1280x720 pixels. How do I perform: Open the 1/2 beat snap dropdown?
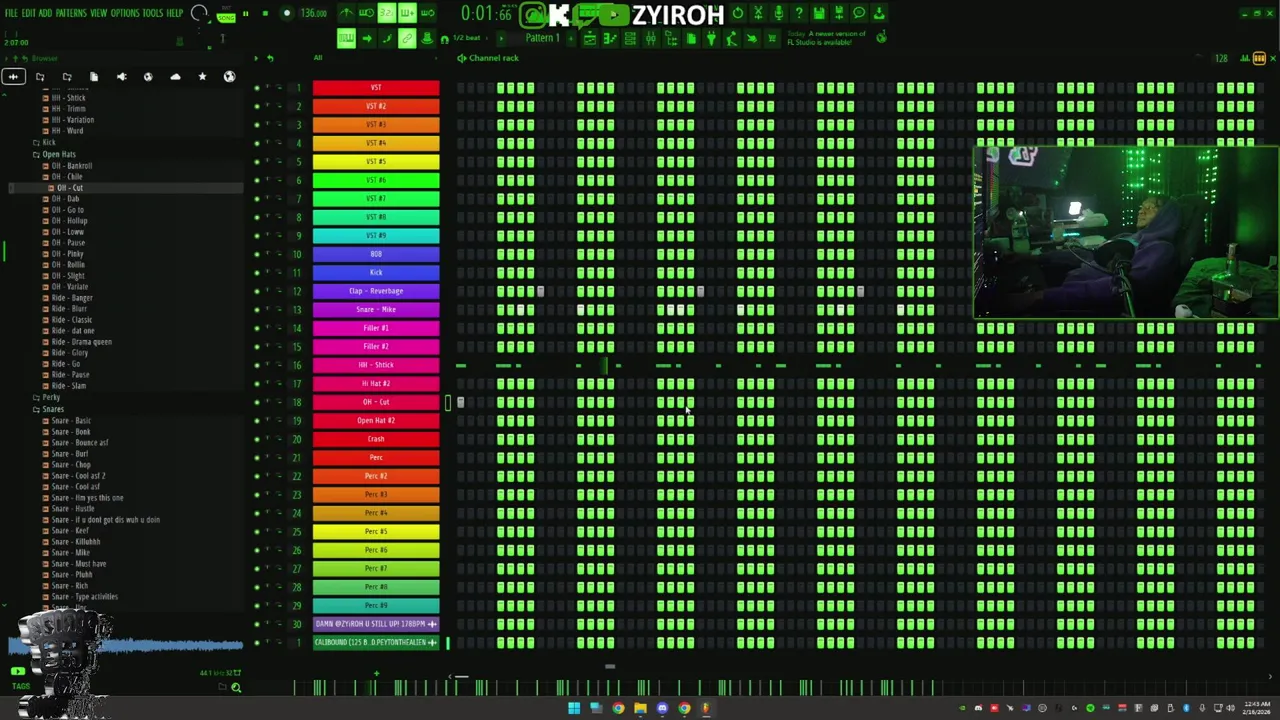pyautogui.click(x=467, y=38)
